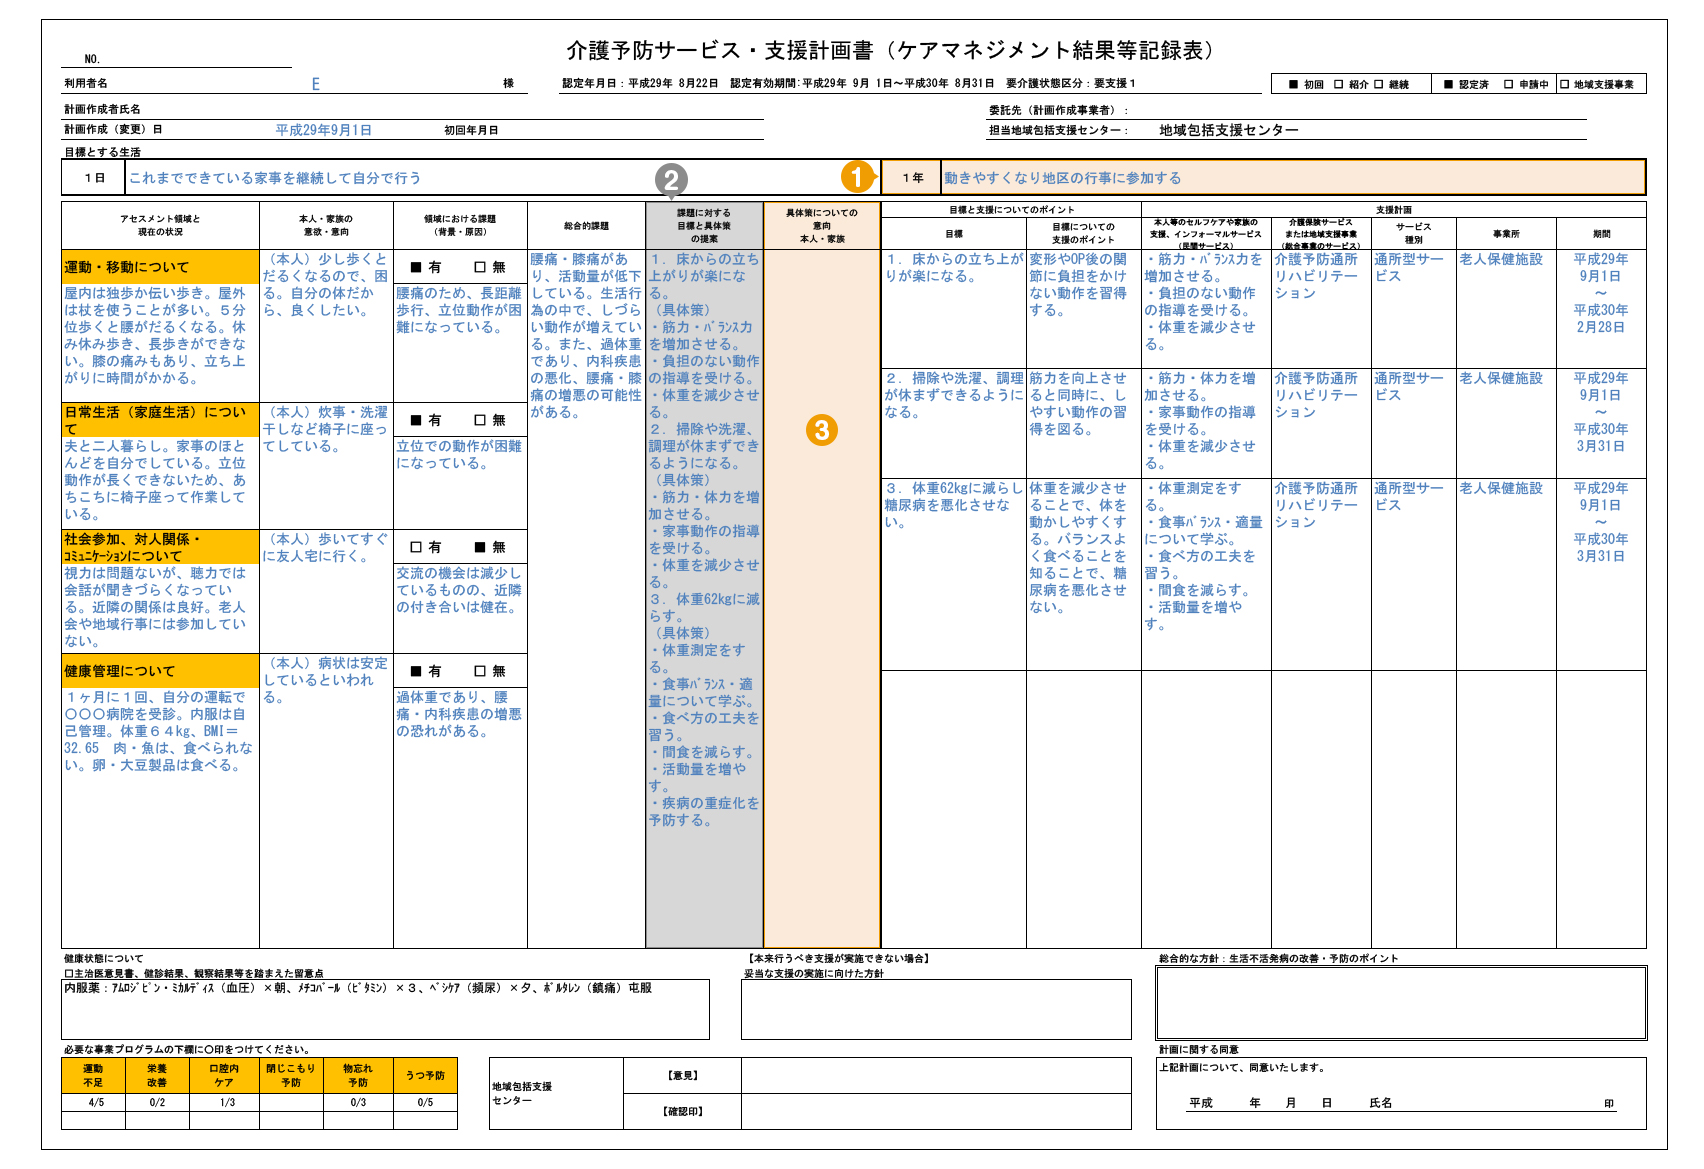Click the plan date 平成29年9月1日

[324, 130]
